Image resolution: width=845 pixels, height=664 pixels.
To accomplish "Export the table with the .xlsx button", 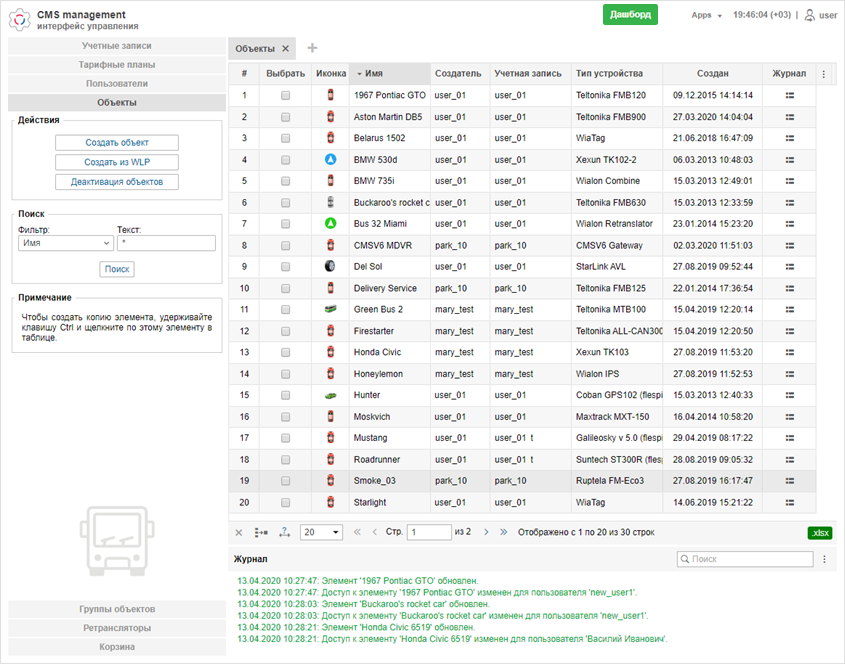I will pyautogui.click(x=821, y=533).
